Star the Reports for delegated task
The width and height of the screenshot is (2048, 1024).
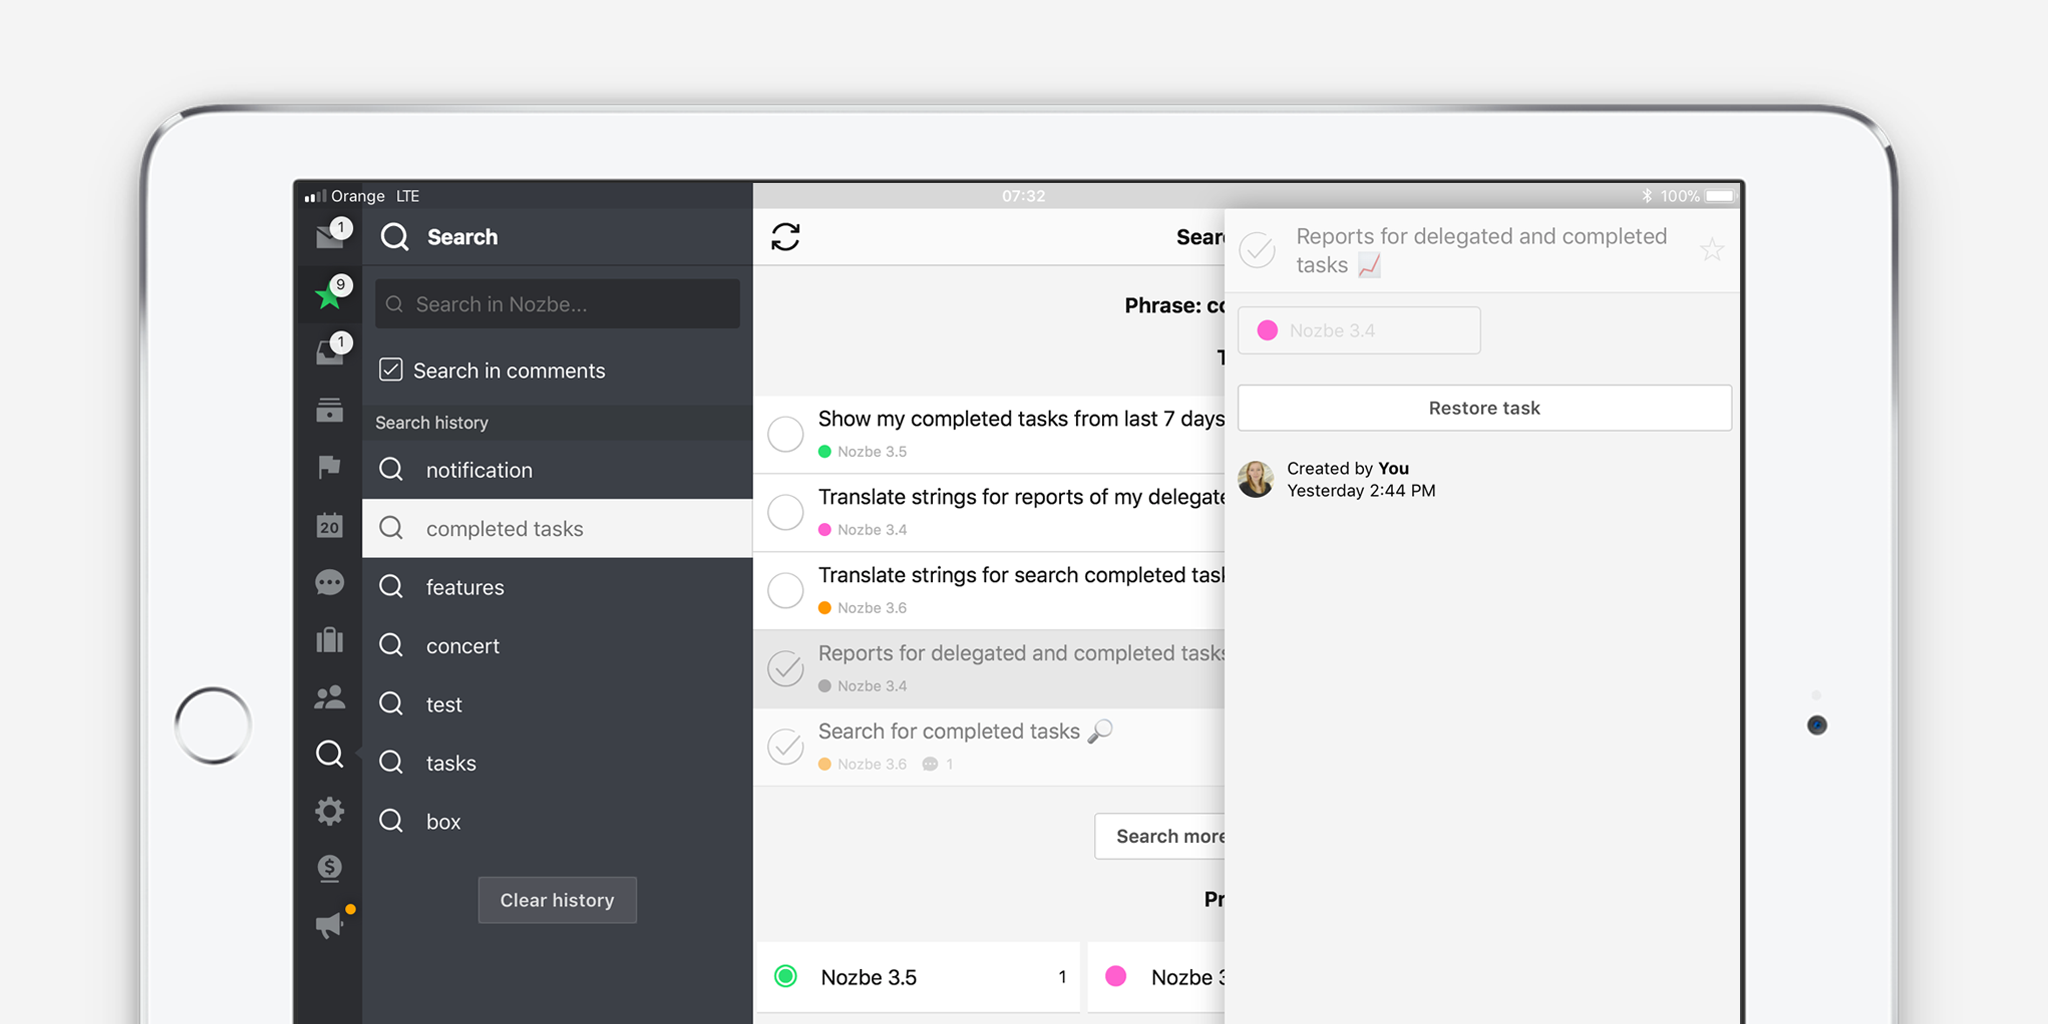point(1712,250)
